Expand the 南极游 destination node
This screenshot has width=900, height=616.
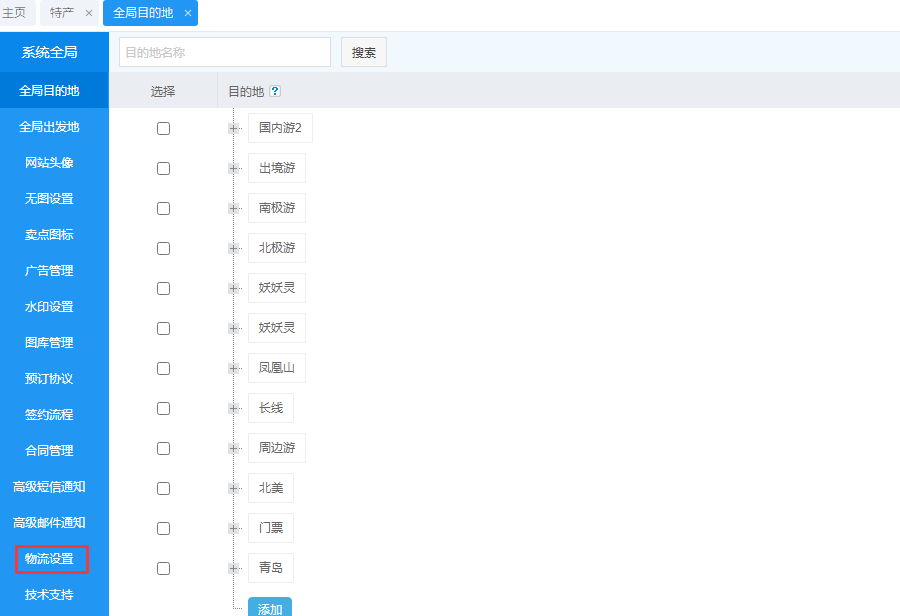(233, 208)
